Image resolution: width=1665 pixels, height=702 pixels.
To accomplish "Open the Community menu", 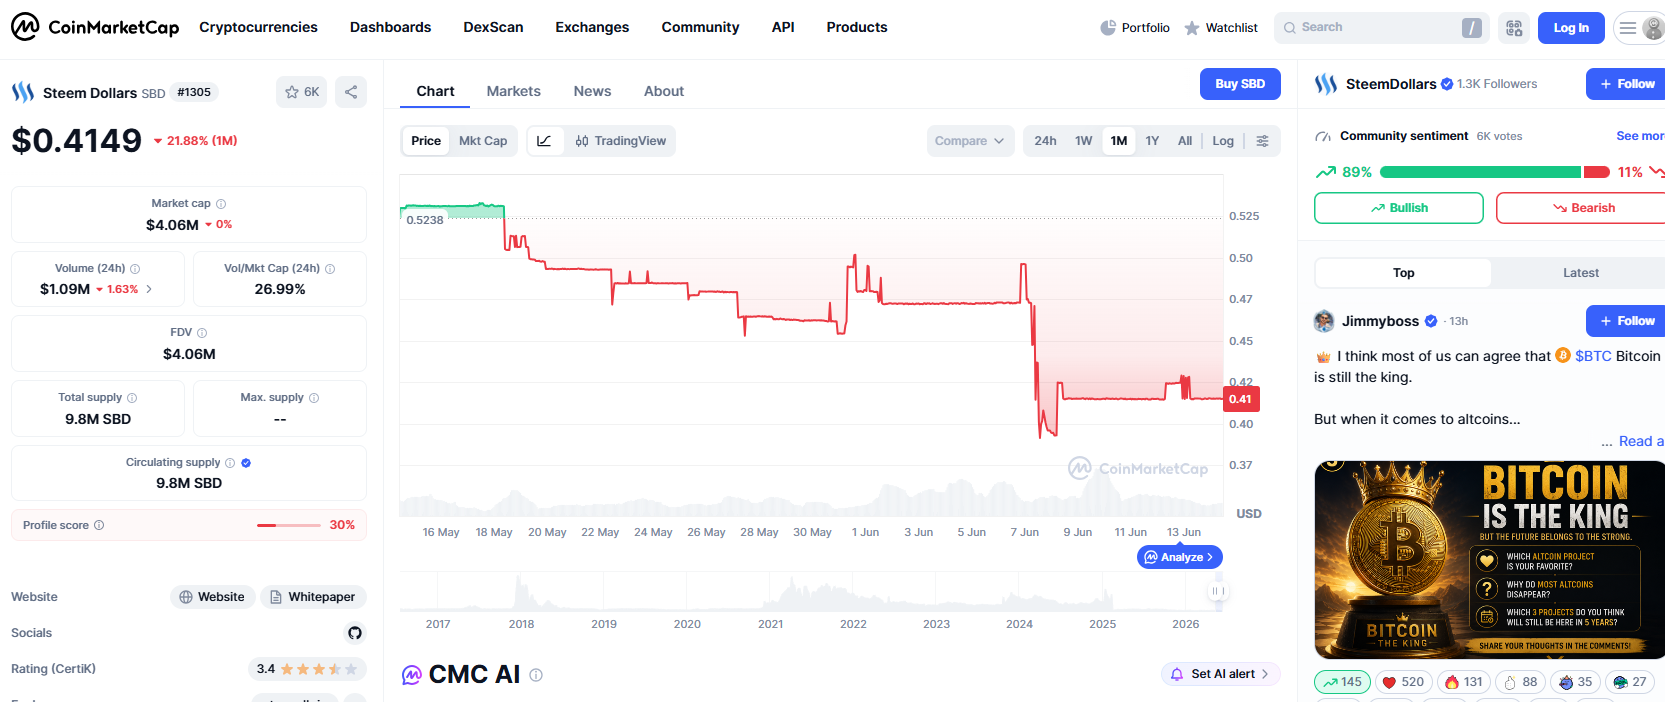I will [x=700, y=27].
